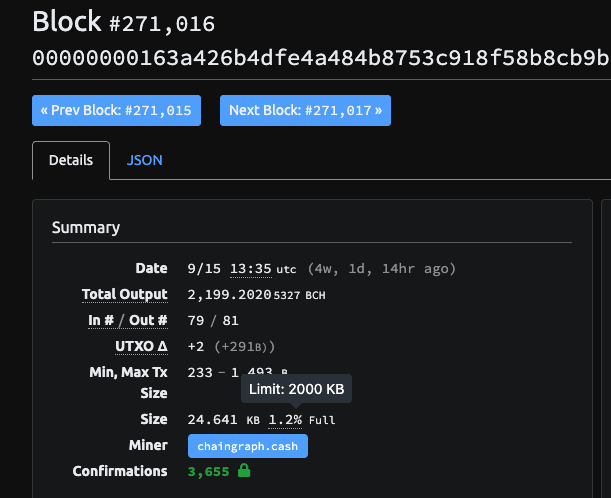Switch to the JSON tab
611x498 pixels.
click(x=145, y=160)
